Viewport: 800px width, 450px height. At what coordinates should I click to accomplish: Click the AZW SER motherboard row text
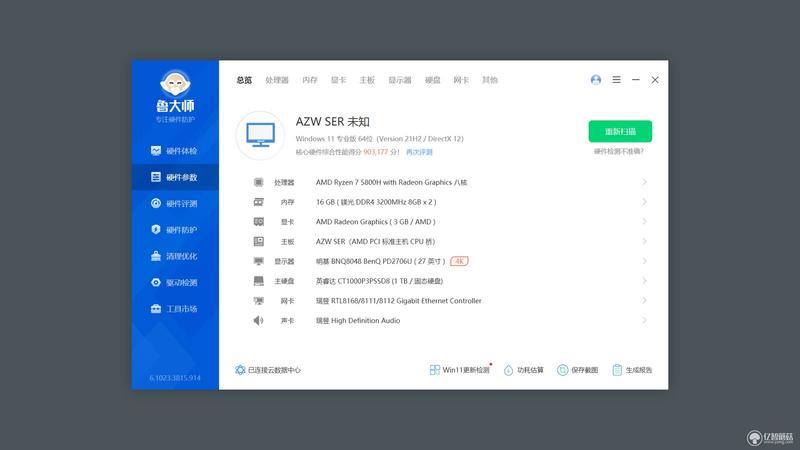375,241
